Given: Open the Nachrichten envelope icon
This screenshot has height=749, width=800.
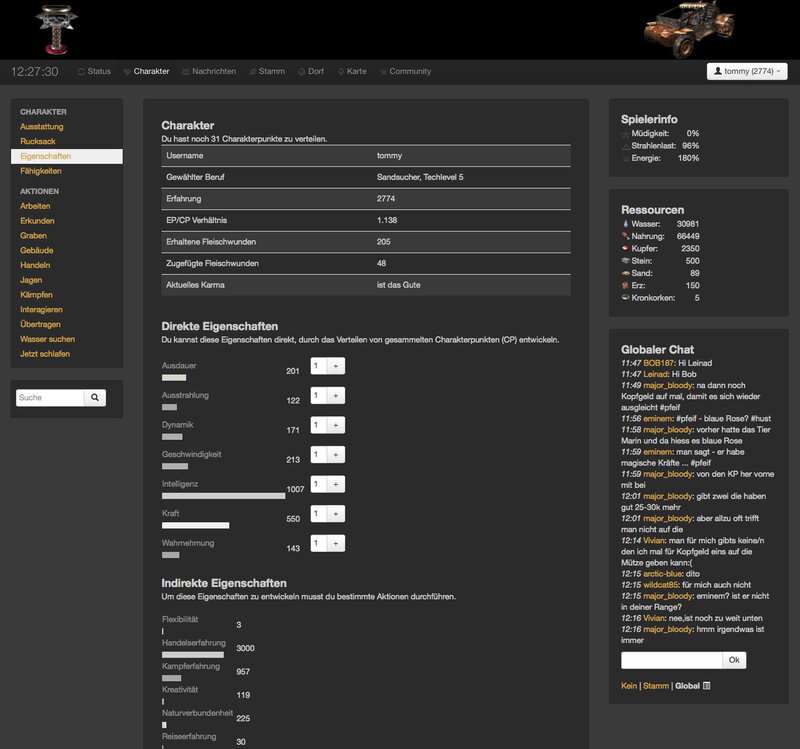Looking at the screenshot, I should (x=184, y=71).
